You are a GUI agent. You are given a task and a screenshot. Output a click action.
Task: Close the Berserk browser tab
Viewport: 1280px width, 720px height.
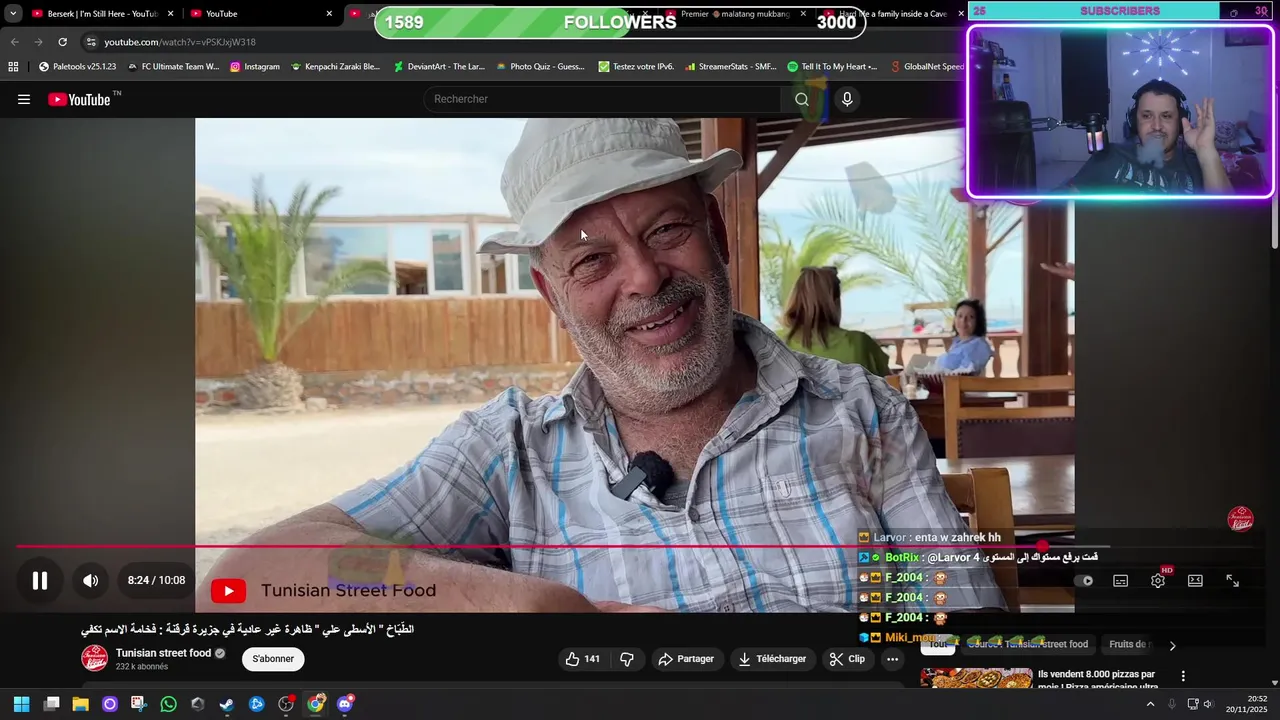pos(170,14)
